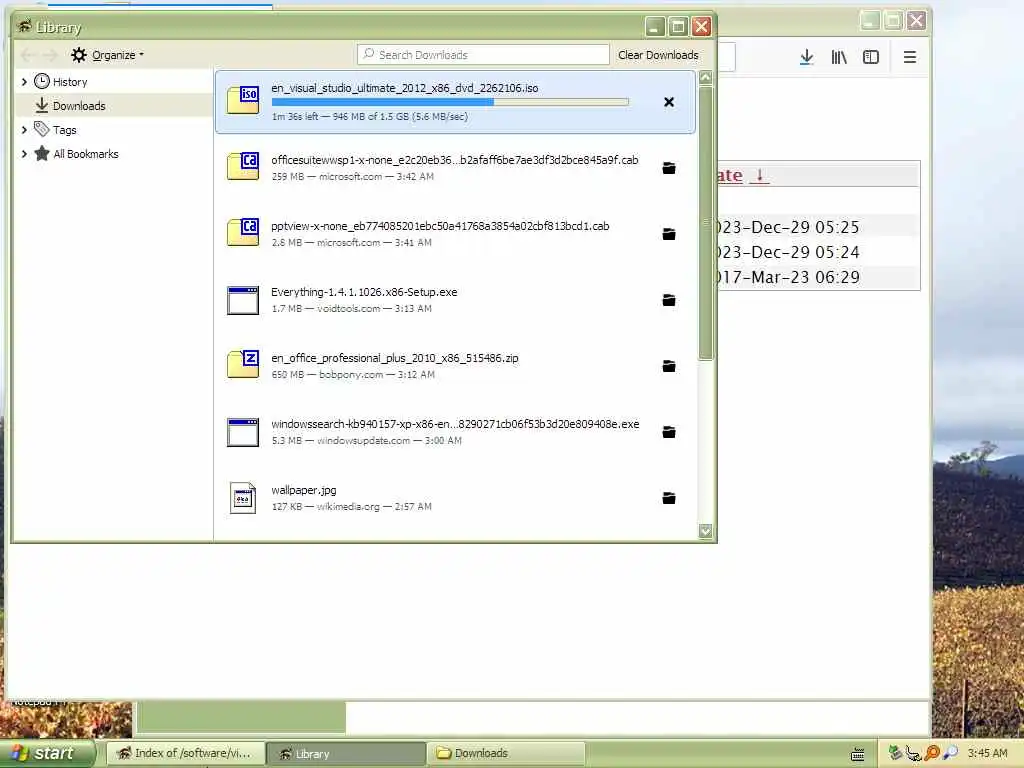Screen dimensions: 1024x768
Task: Select All Bookmarks in Library sidebar
Action: [x=86, y=154]
